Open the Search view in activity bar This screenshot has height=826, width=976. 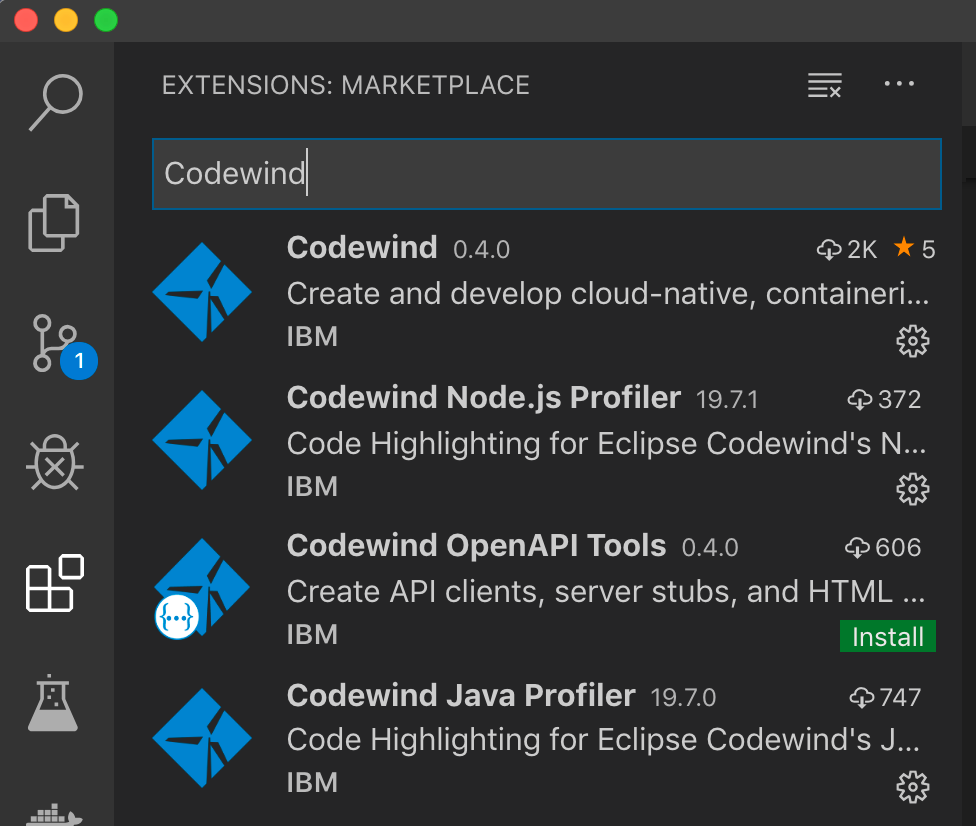tap(55, 103)
